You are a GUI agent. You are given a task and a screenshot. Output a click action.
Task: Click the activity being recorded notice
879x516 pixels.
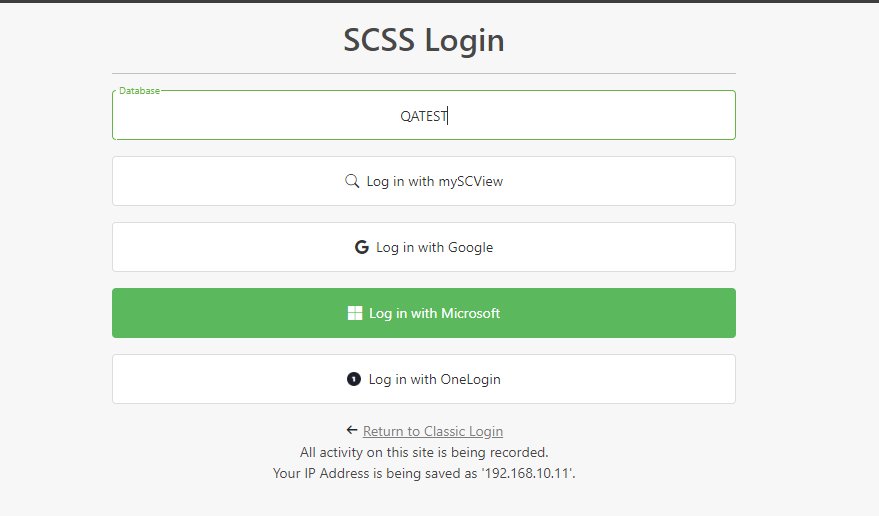click(x=424, y=453)
